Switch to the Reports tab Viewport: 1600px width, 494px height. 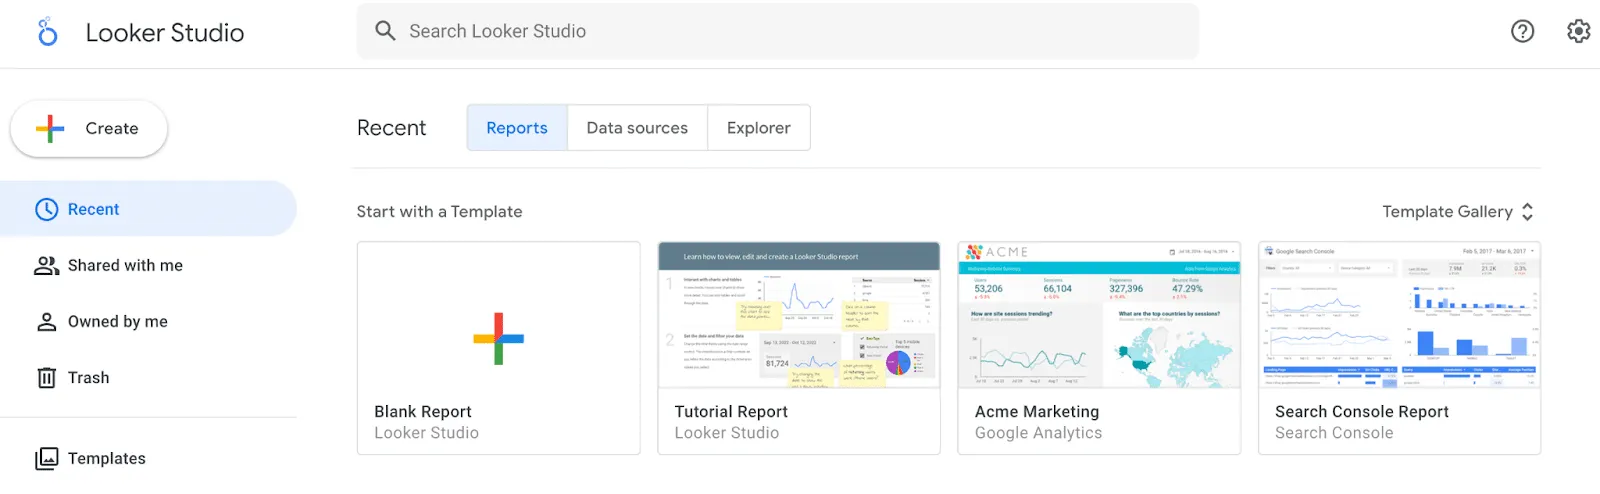[517, 128]
